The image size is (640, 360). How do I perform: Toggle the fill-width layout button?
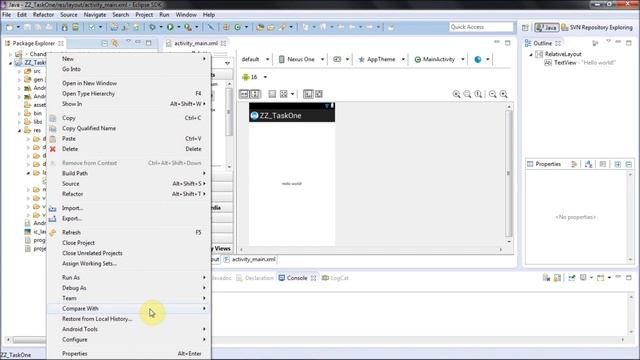(x=244, y=94)
